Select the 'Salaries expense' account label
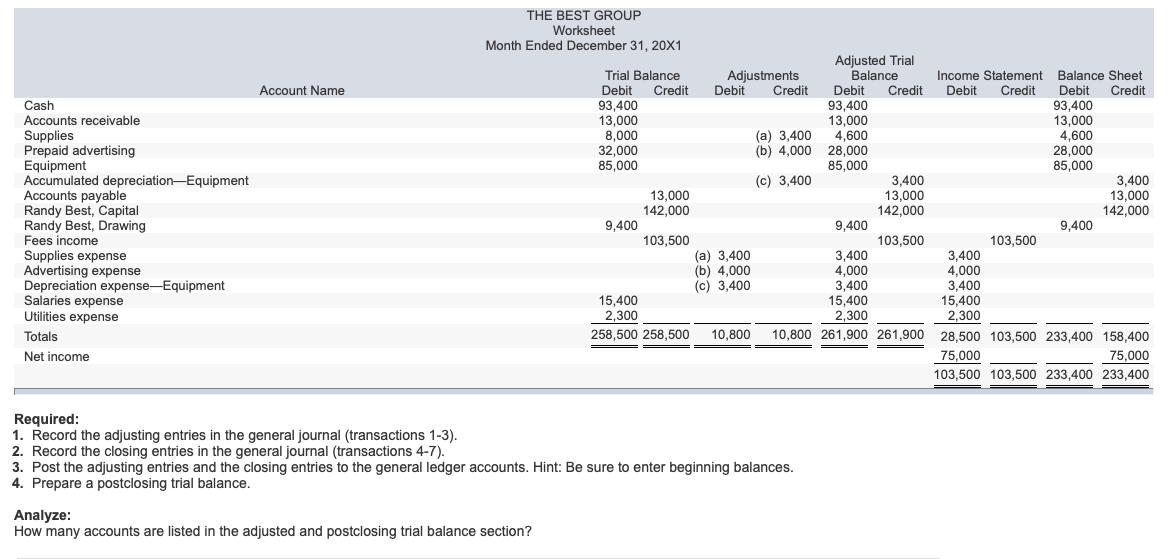This screenshot has height=559, width=1171. (x=73, y=301)
